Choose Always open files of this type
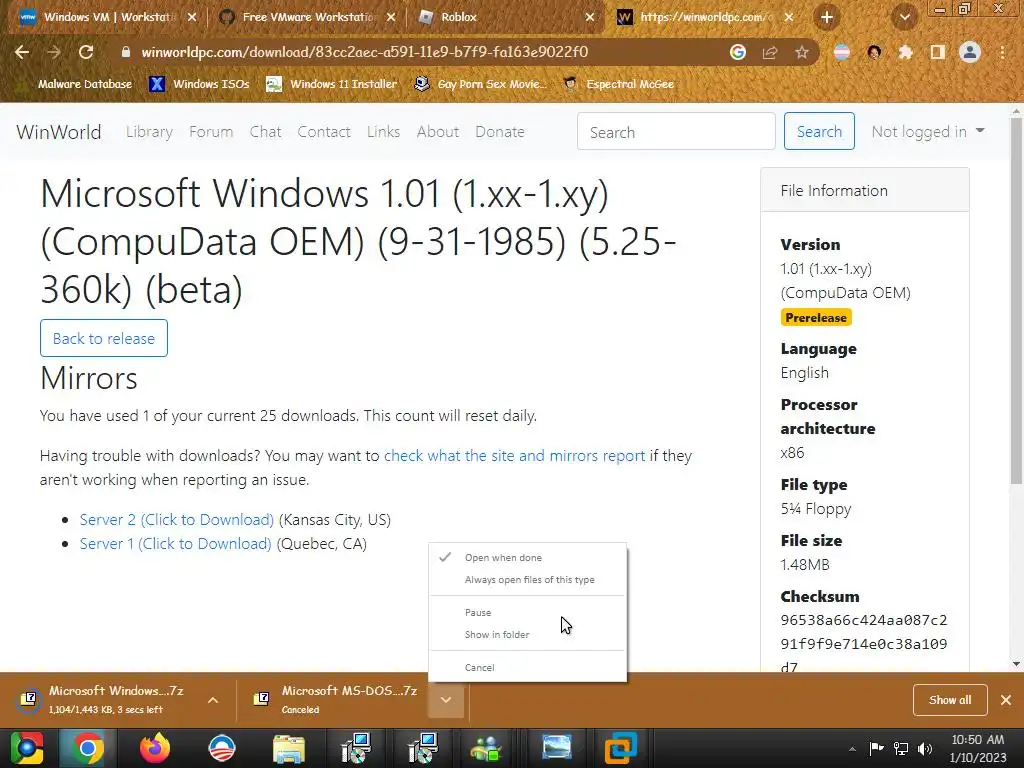Viewport: 1024px width, 768px height. 528,580
